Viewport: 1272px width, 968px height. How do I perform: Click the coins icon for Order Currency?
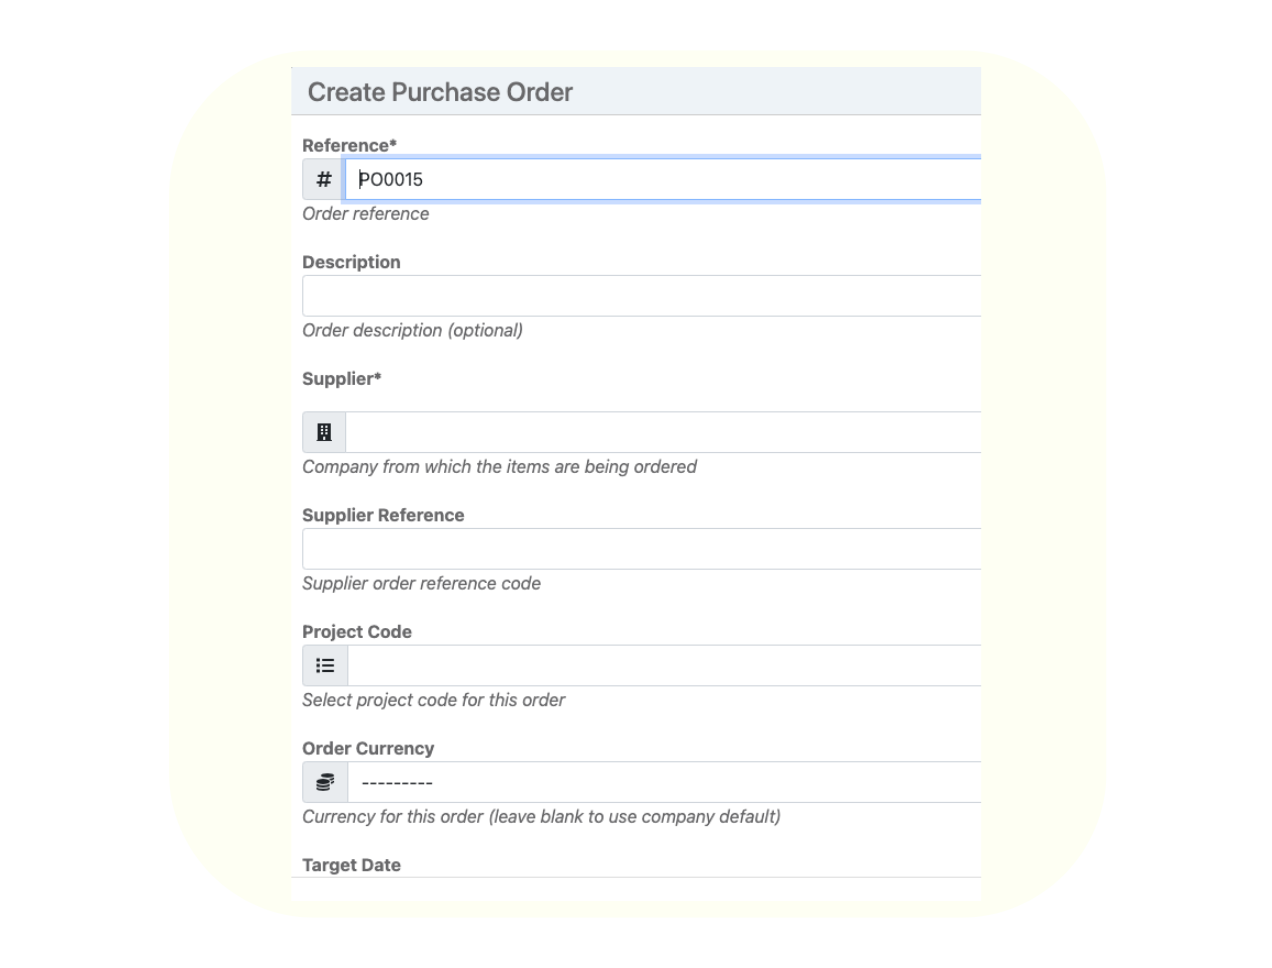click(325, 783)
